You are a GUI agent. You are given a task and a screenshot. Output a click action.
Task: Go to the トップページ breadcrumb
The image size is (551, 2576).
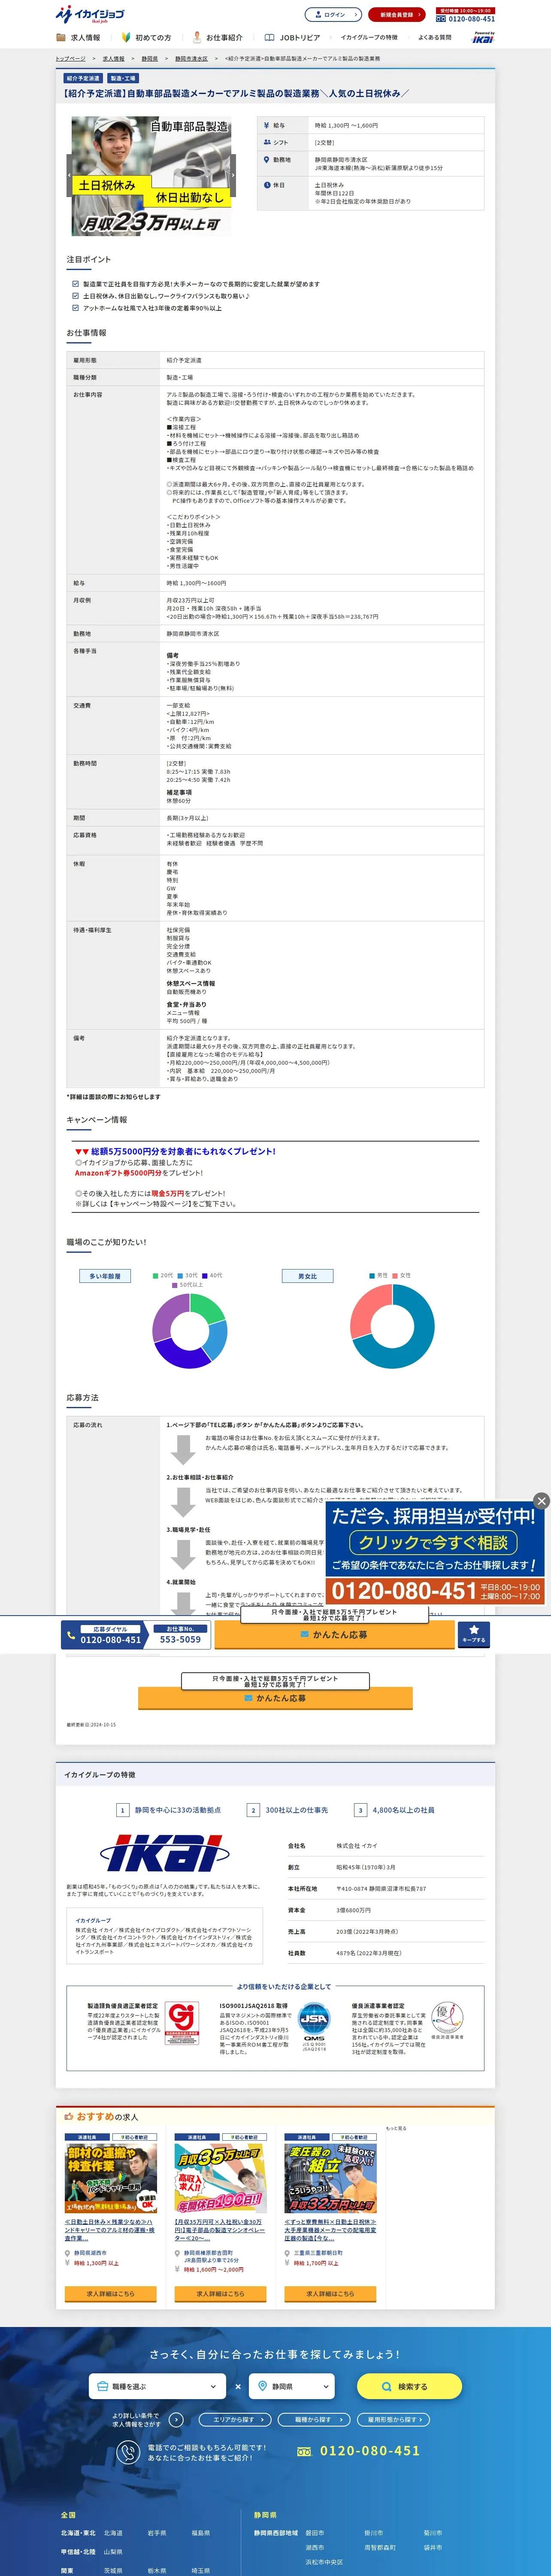pyautogui.click(x=70, y=59)
